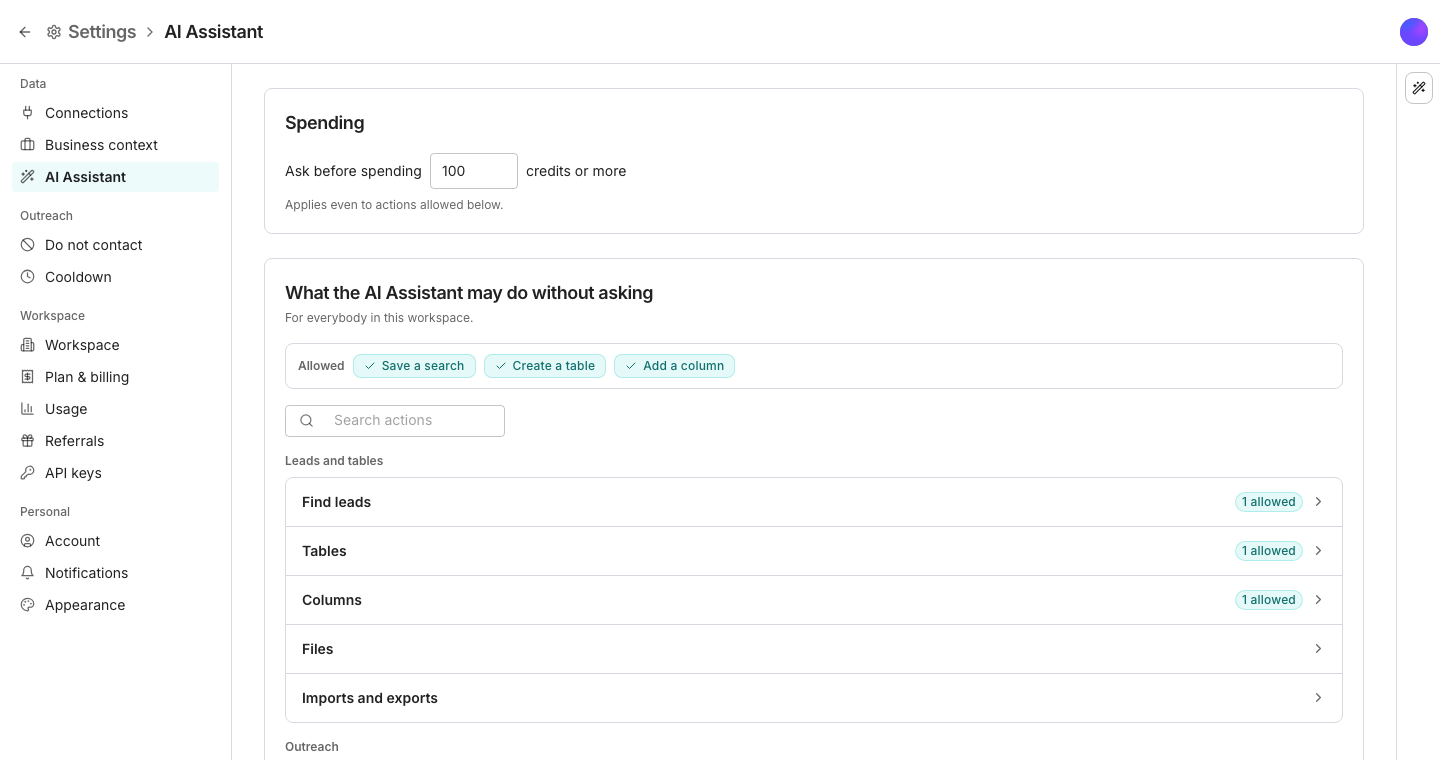Click the Cooldown clock icon
Image resolution: width=1440 pixels, height=760 pixels.
(28, 277)
